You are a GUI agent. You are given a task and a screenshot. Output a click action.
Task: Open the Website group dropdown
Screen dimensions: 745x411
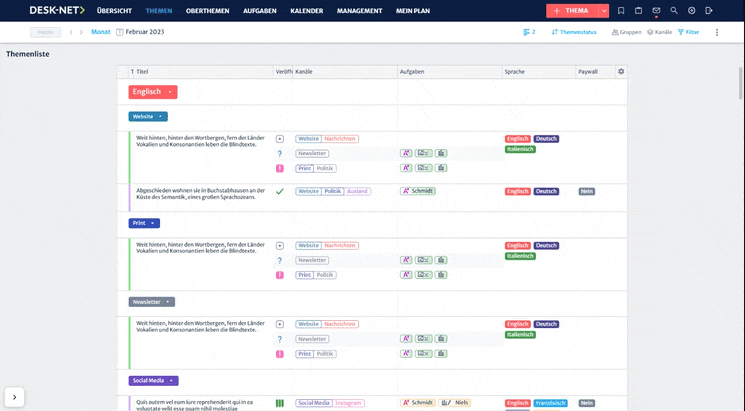148,116
